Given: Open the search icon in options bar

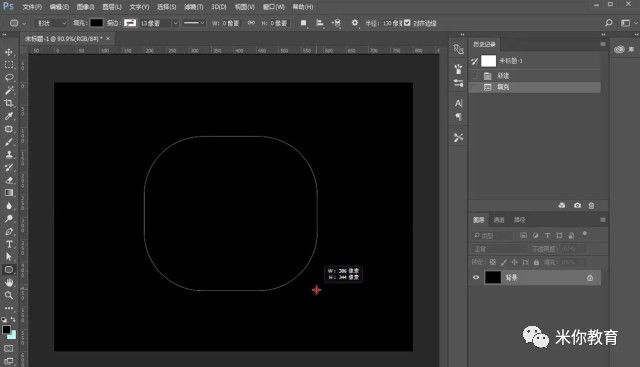Looking at the screenshot, I should pyautogui.click(x=609, y=23).
